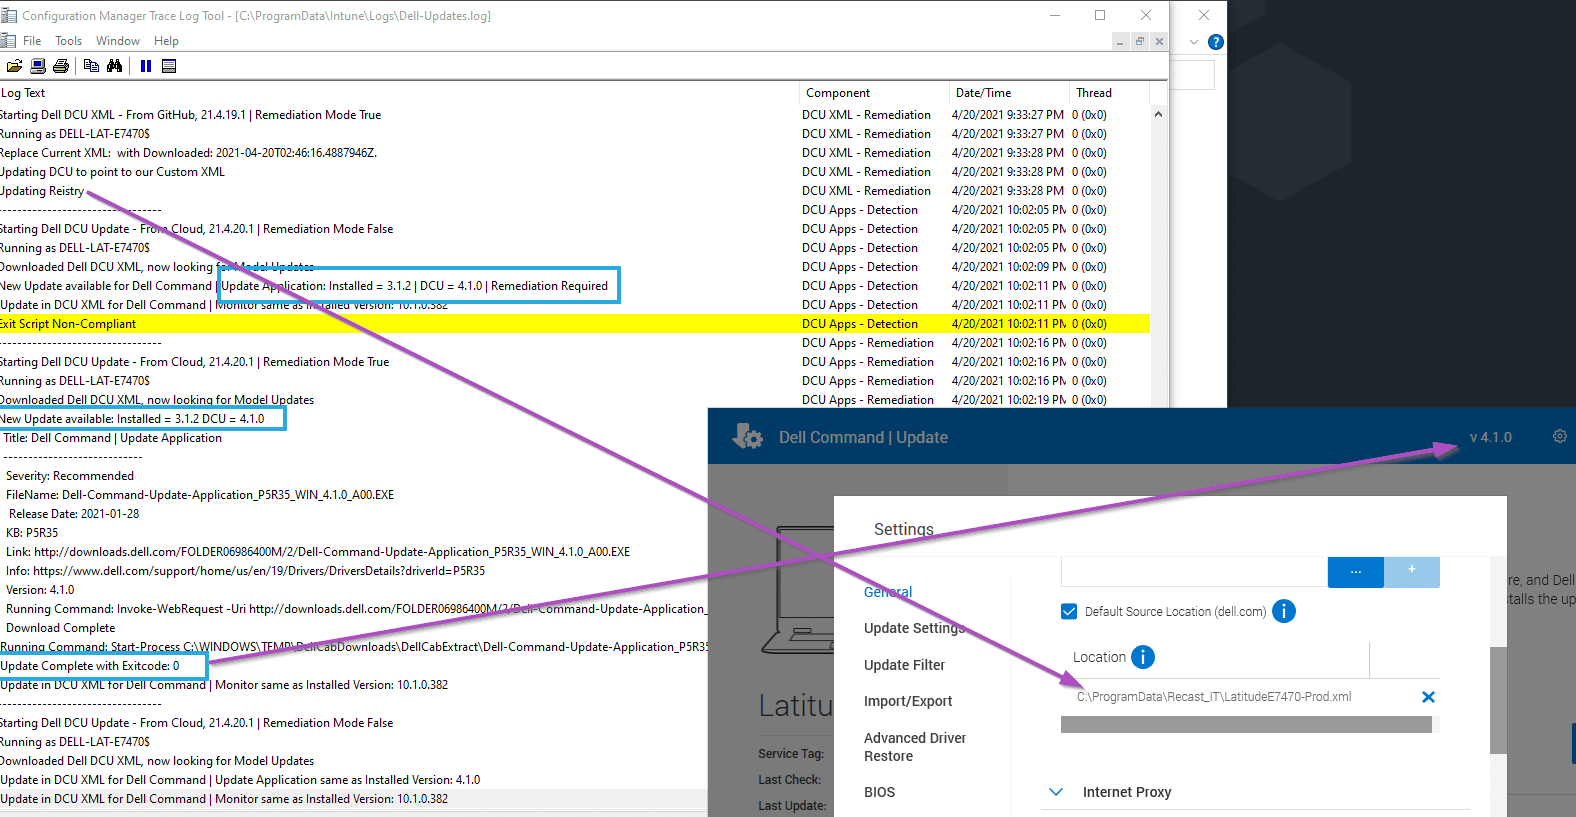The width and height of the screenshot is (1576, 817).
Task: Expand the Internet Proxy section
Action: [1056, 792]
